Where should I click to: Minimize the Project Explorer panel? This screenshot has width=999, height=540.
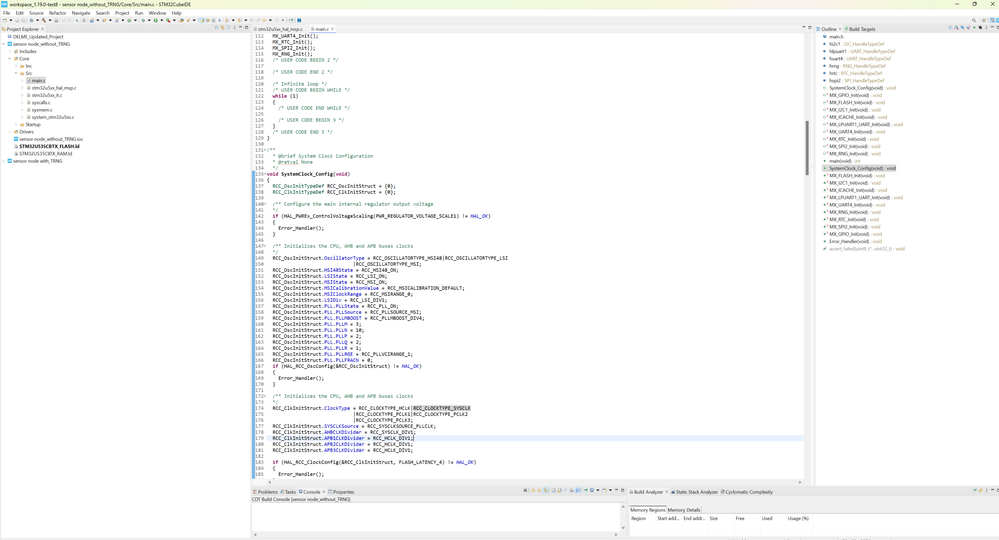tap(240, 29)
